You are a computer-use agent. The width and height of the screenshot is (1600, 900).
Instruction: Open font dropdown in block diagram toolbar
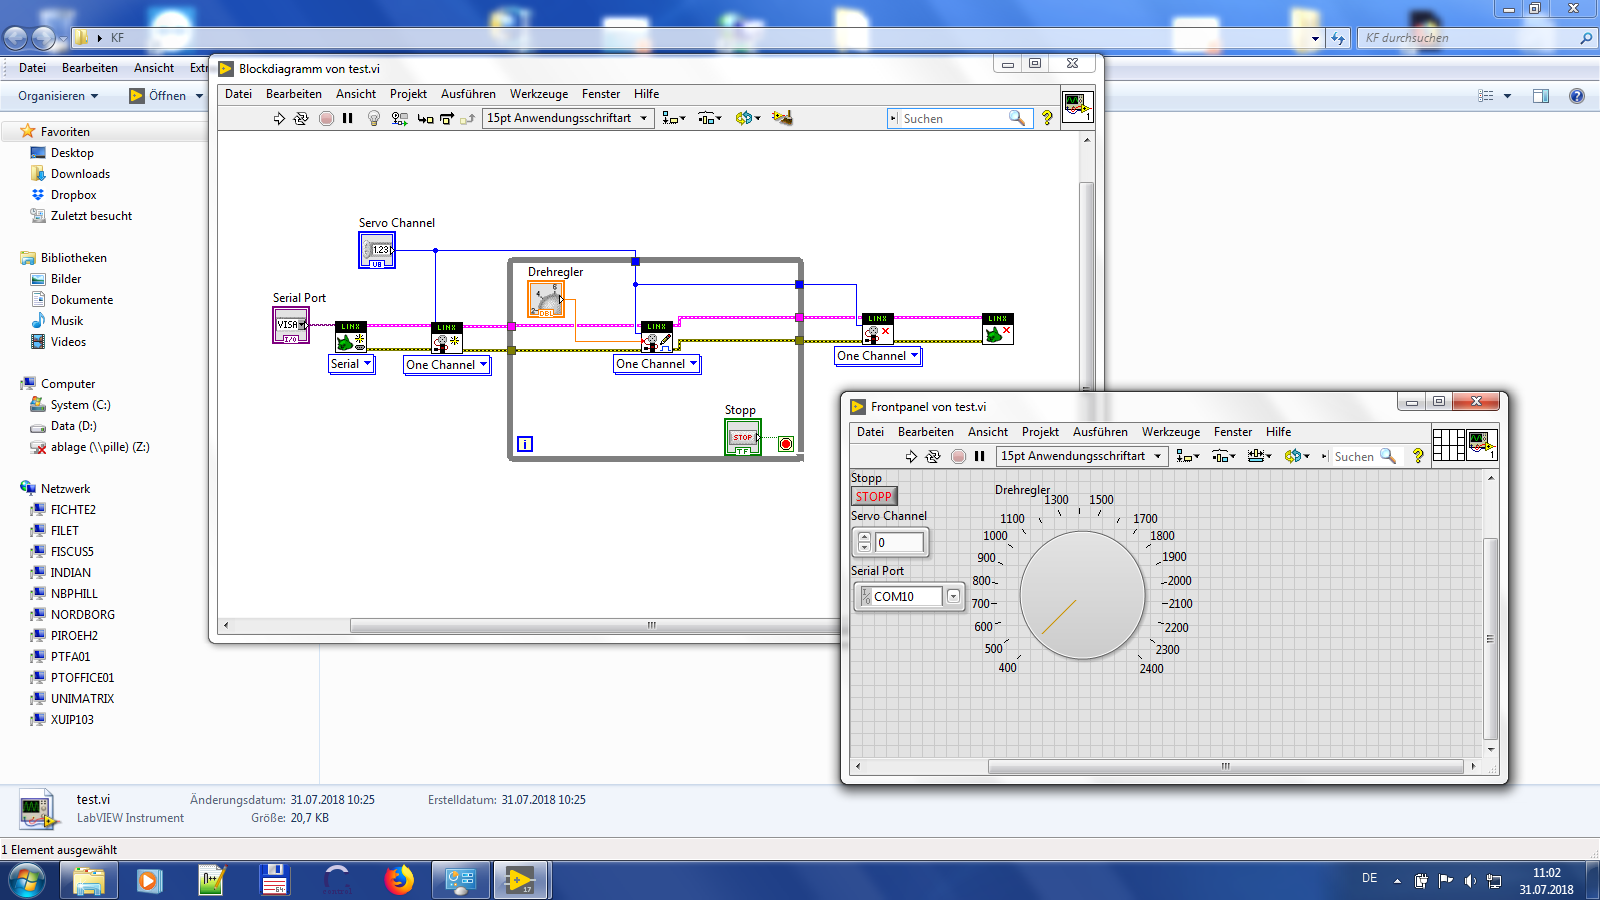(568, 118)
